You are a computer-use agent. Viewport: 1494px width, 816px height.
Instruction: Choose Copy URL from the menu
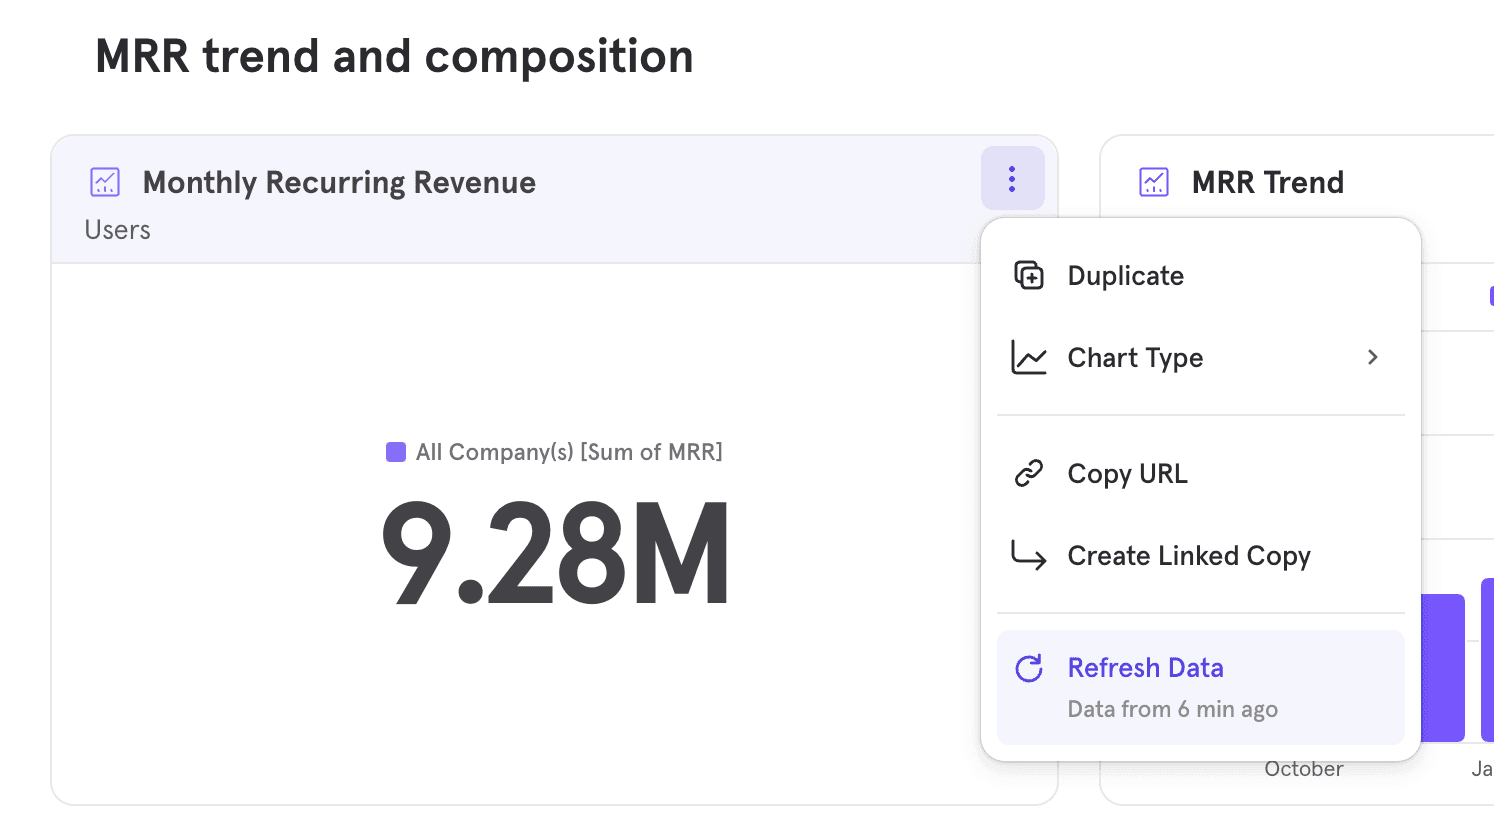point(1127,473)
